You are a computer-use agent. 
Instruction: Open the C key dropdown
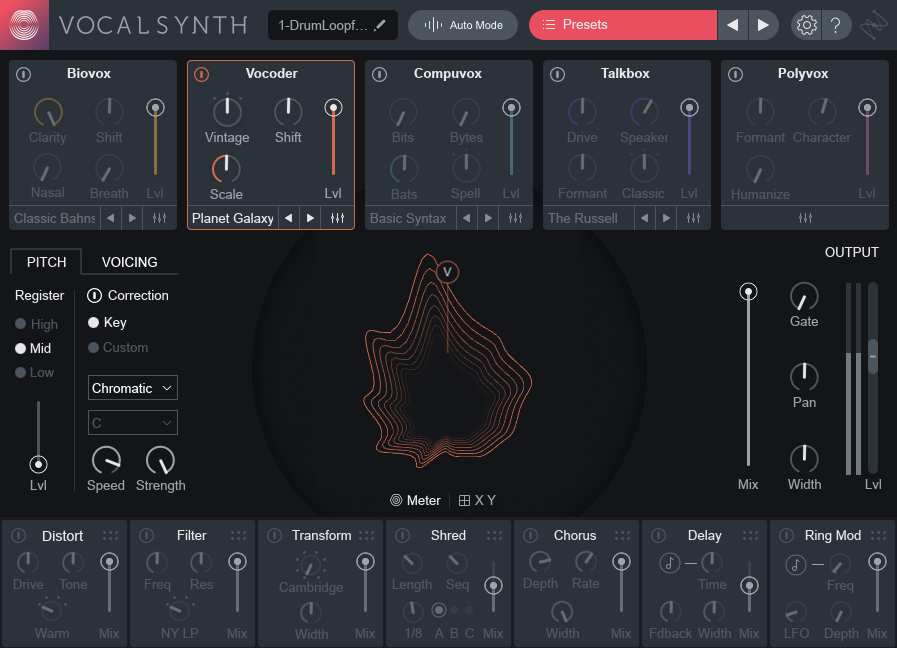tap(133, 423)
